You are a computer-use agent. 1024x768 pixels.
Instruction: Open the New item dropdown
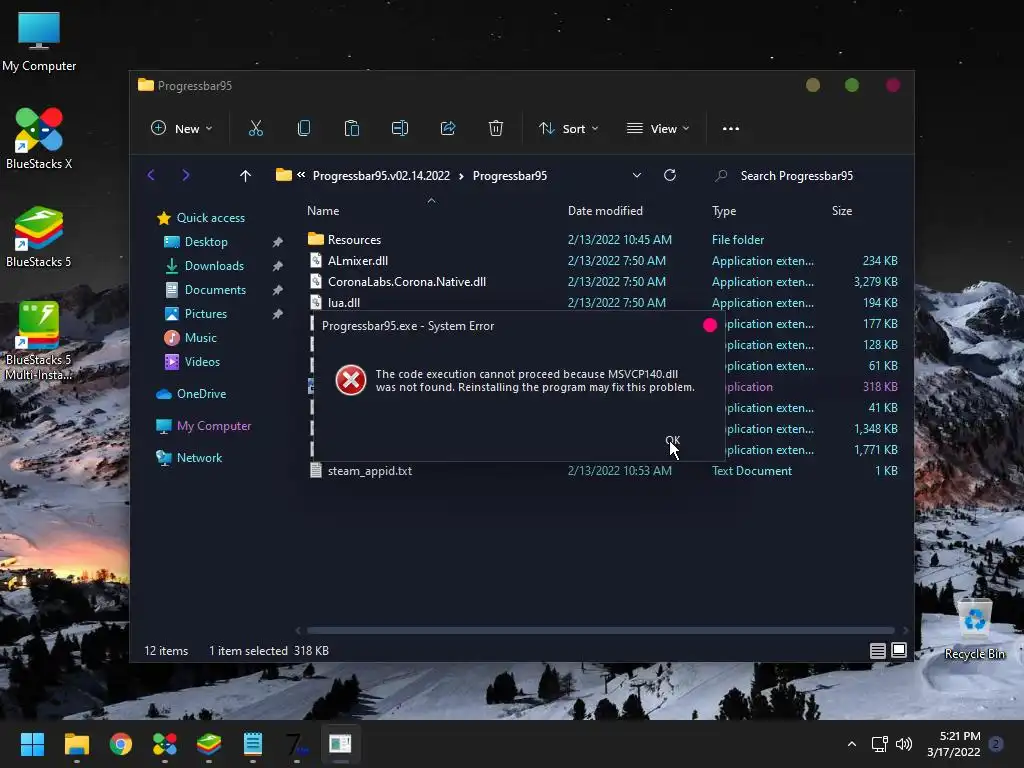pos(181,129)
